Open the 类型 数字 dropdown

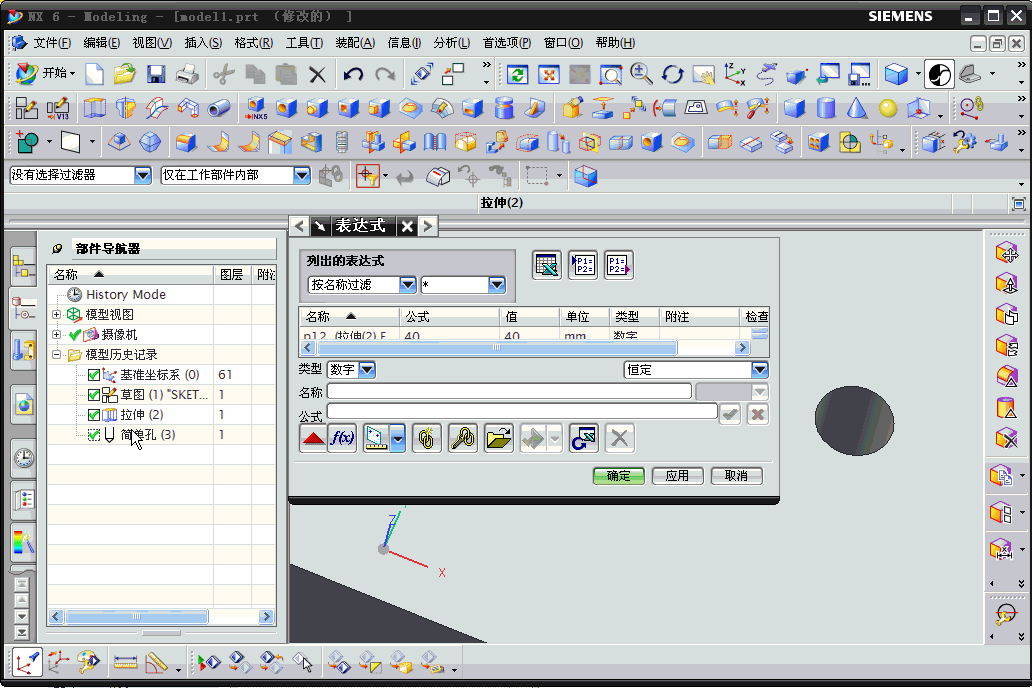pos(367,370)
